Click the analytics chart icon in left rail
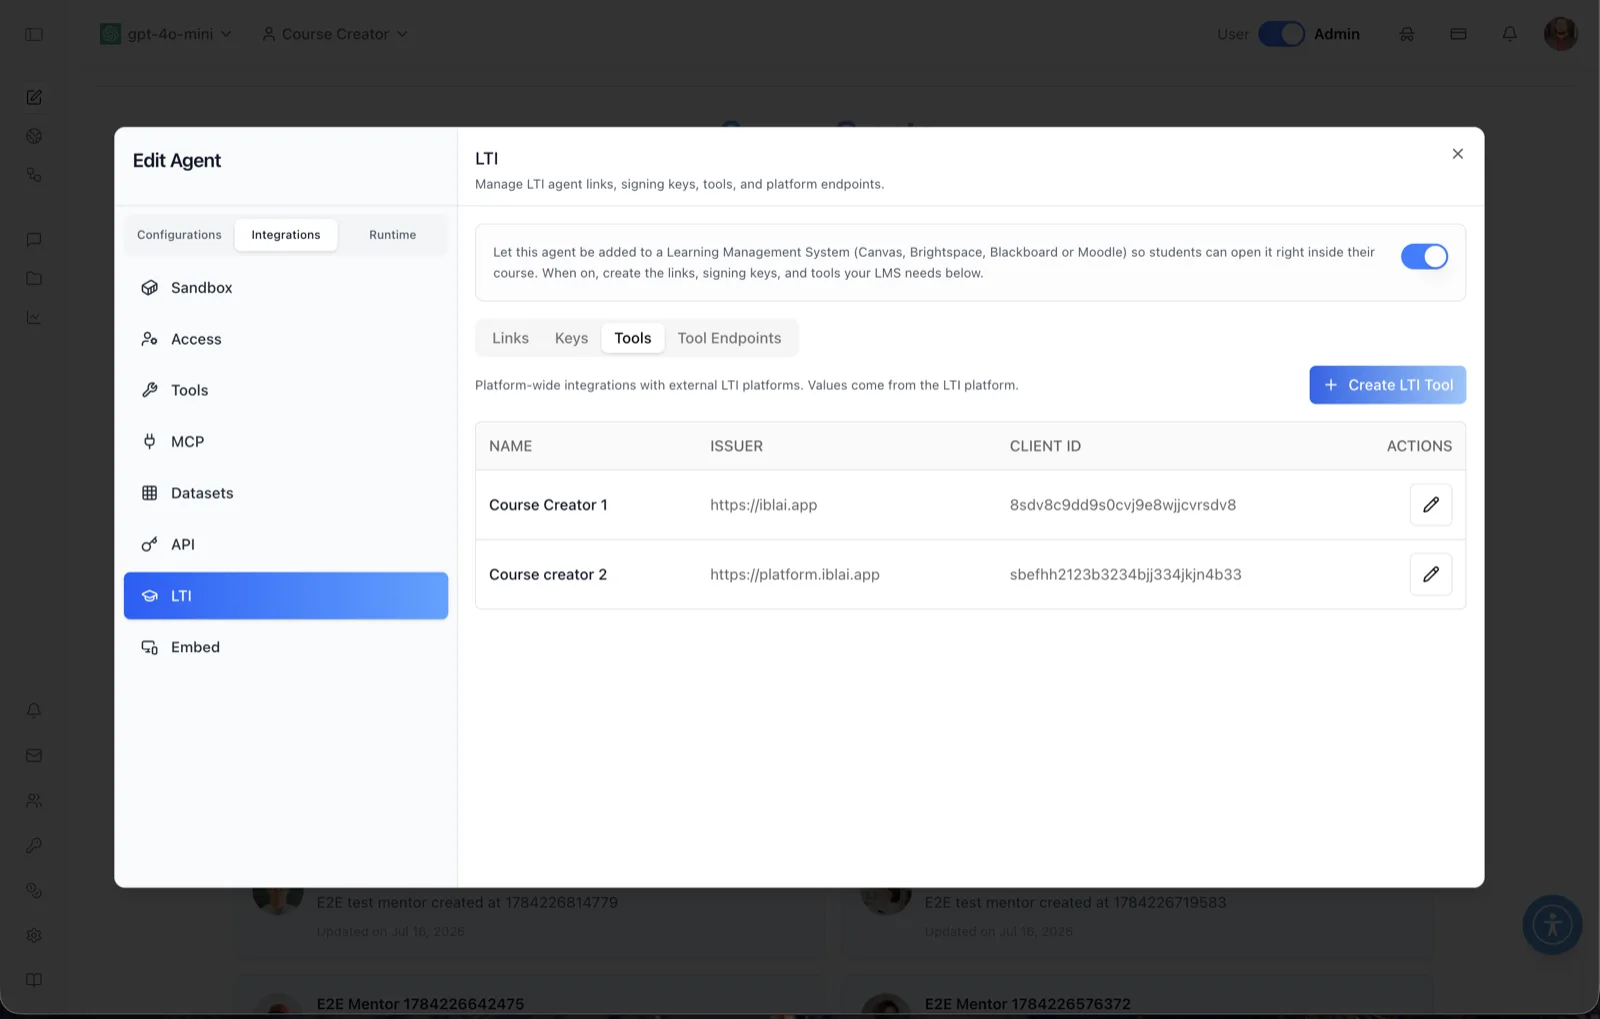Screen dimensions: 1600x1019 [34, 318]
